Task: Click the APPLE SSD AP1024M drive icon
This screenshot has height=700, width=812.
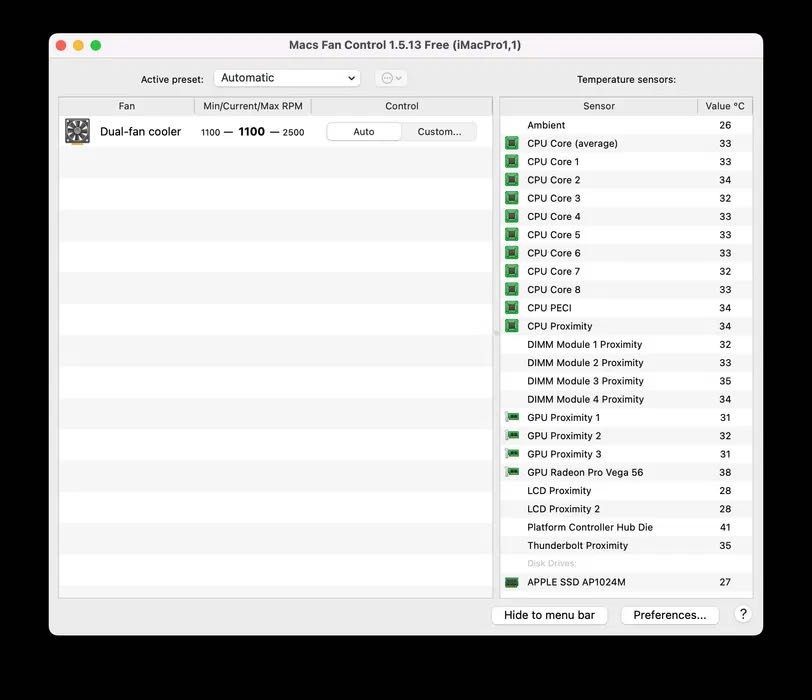Action: [512, 582]
